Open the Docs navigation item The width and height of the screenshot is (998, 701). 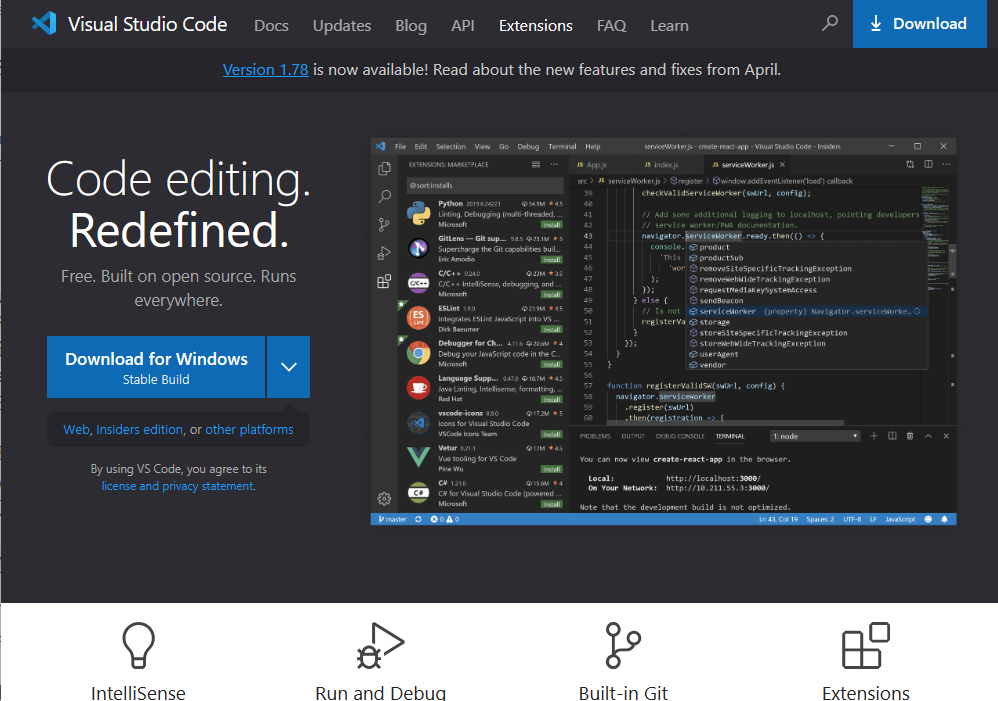(271, 25)
